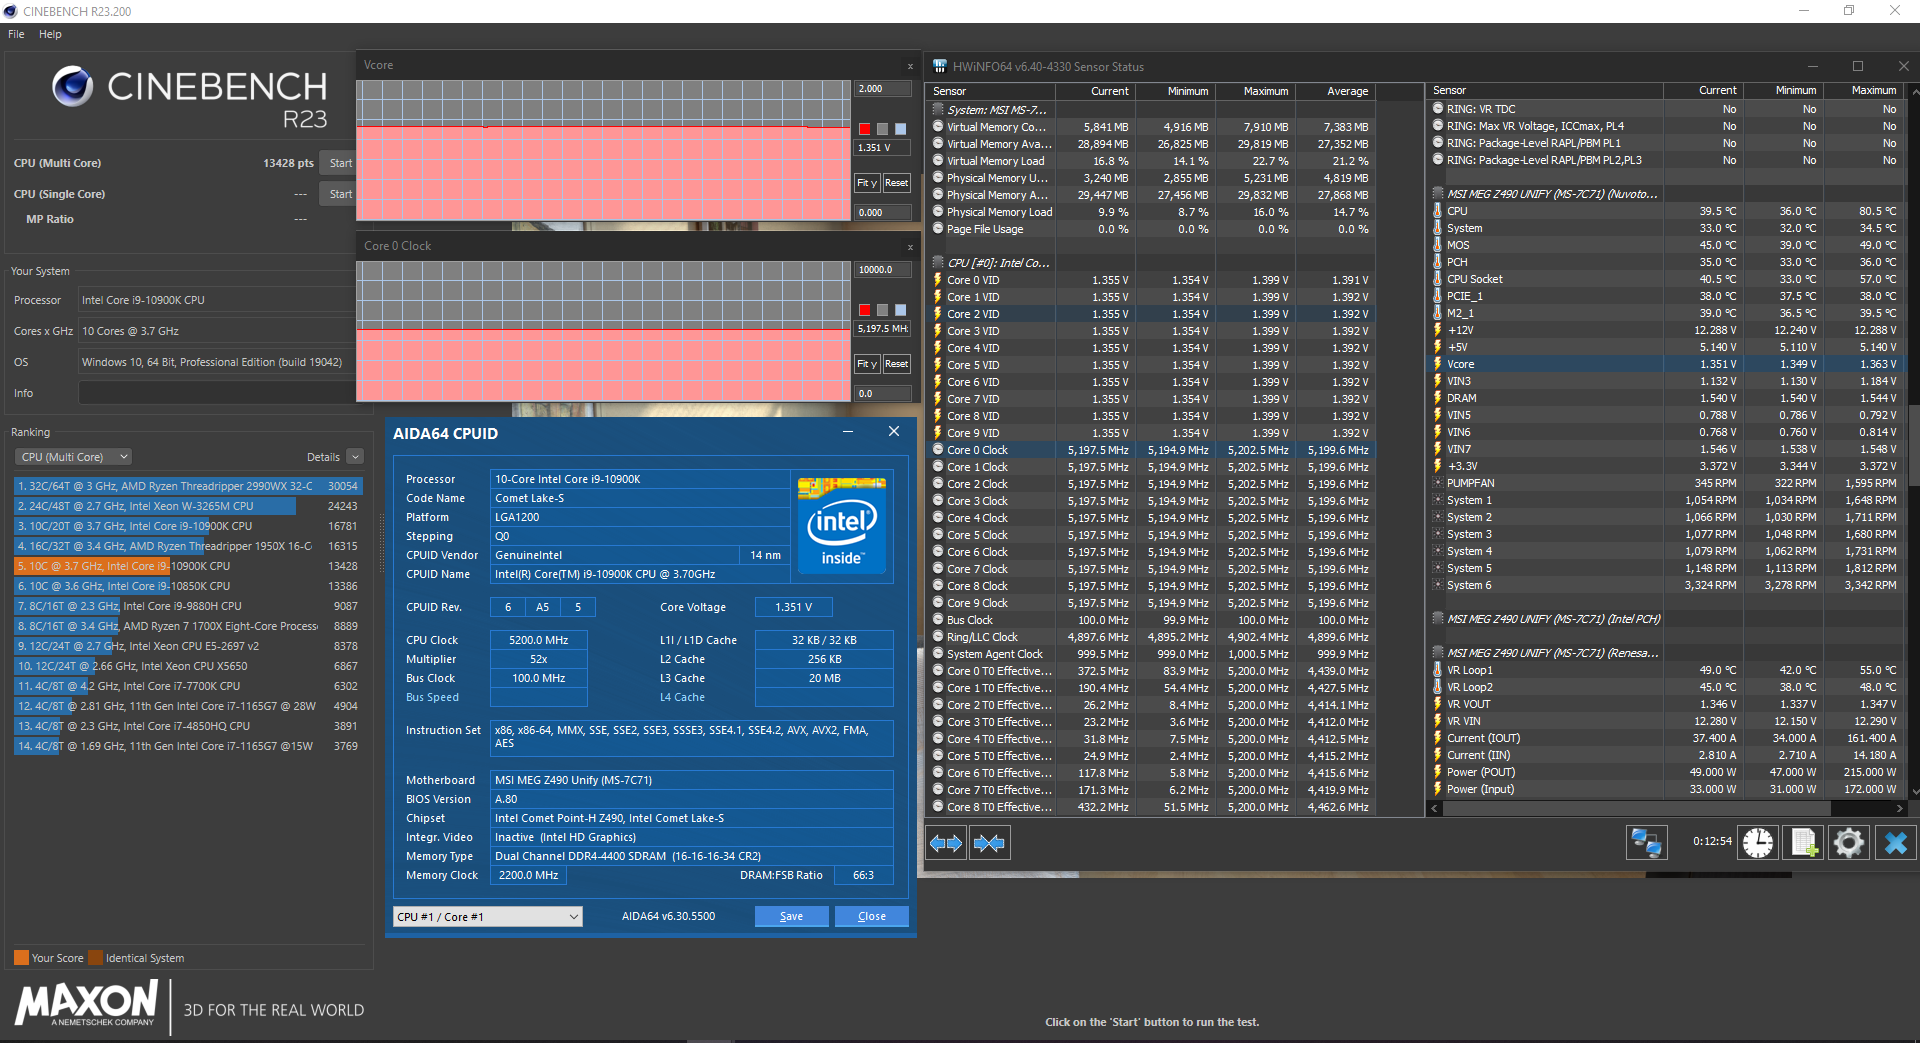Open the Cinebench File menu

tap(16, 34)
